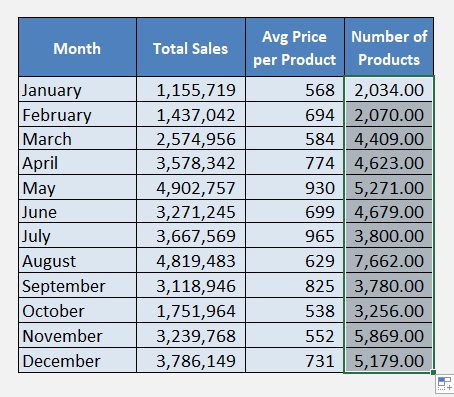Select the January month cell
Image resolution: width=454 pixels, height=397 pixels.
77,89
